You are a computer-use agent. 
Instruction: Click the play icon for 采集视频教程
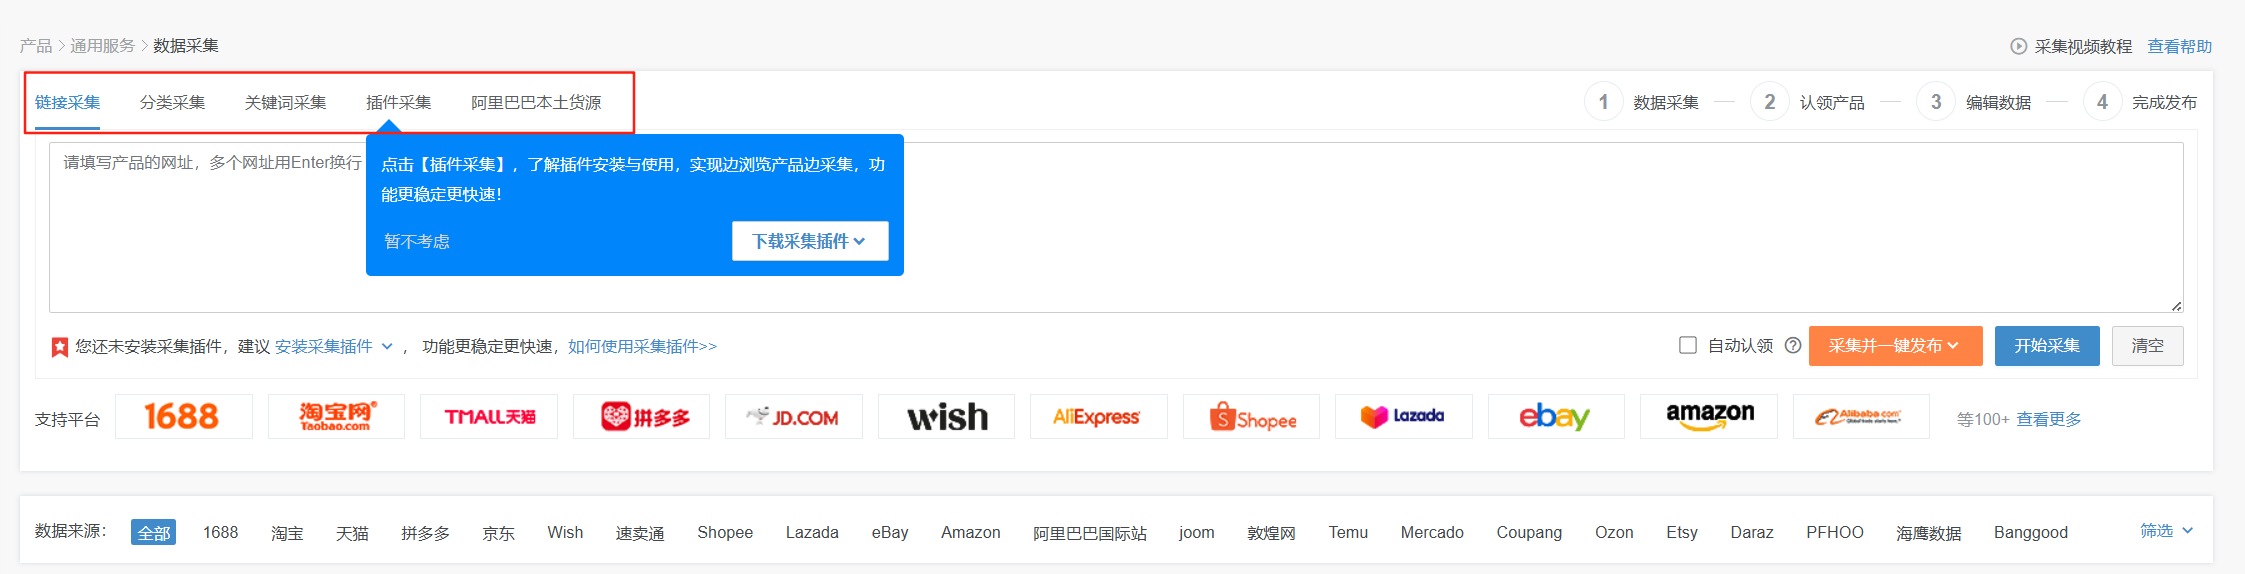(2018, 46)
